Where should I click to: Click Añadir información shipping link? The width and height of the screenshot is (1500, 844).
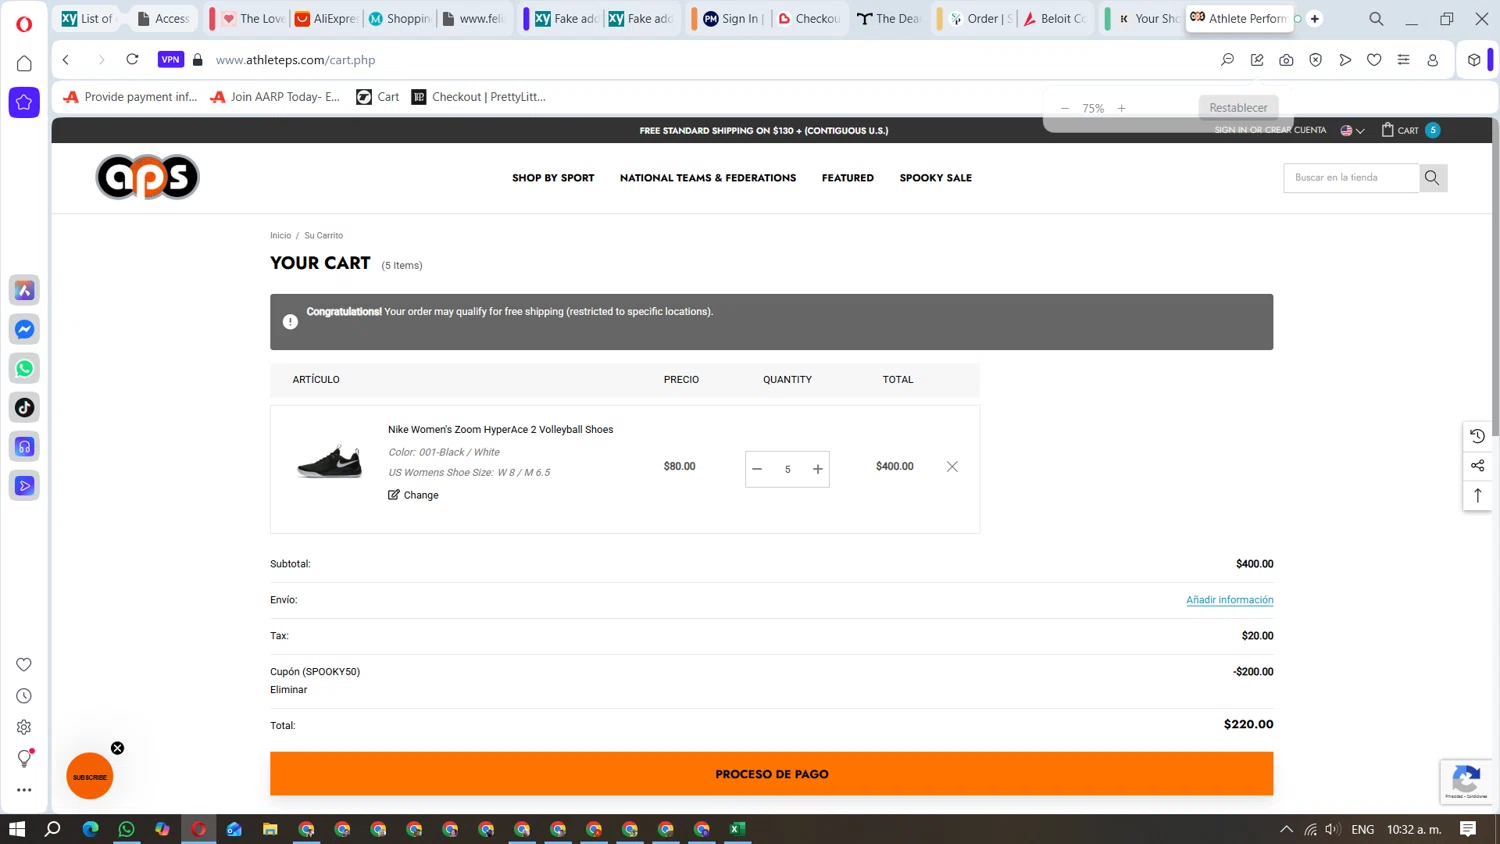click(1229, 600)
